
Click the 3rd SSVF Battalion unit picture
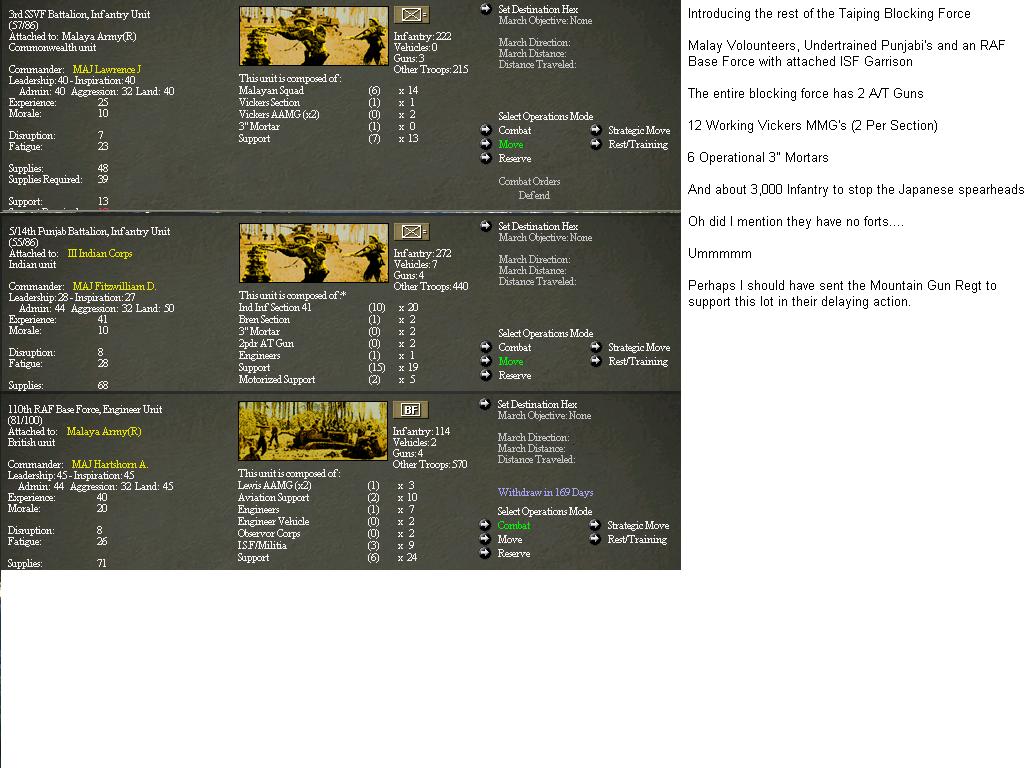coord(313,36)
